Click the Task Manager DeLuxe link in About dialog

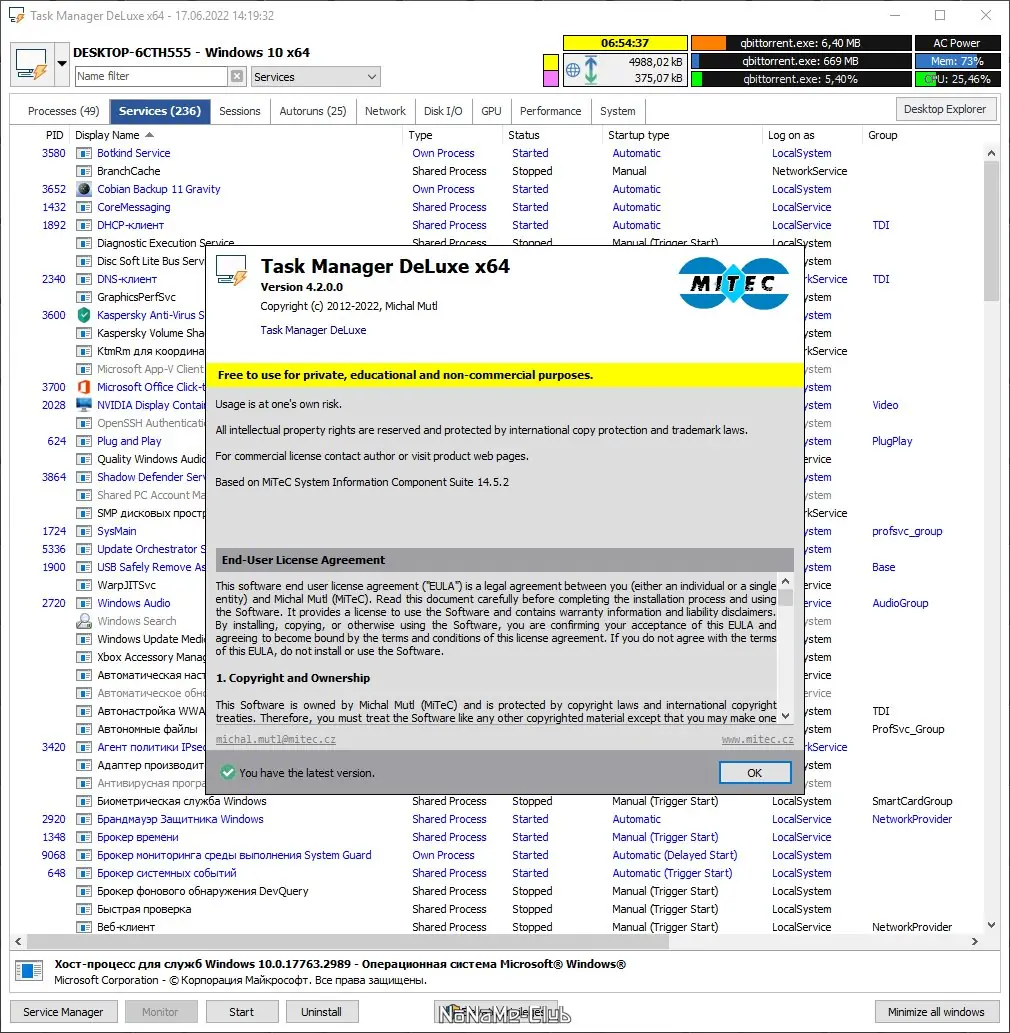pos(313,330)
